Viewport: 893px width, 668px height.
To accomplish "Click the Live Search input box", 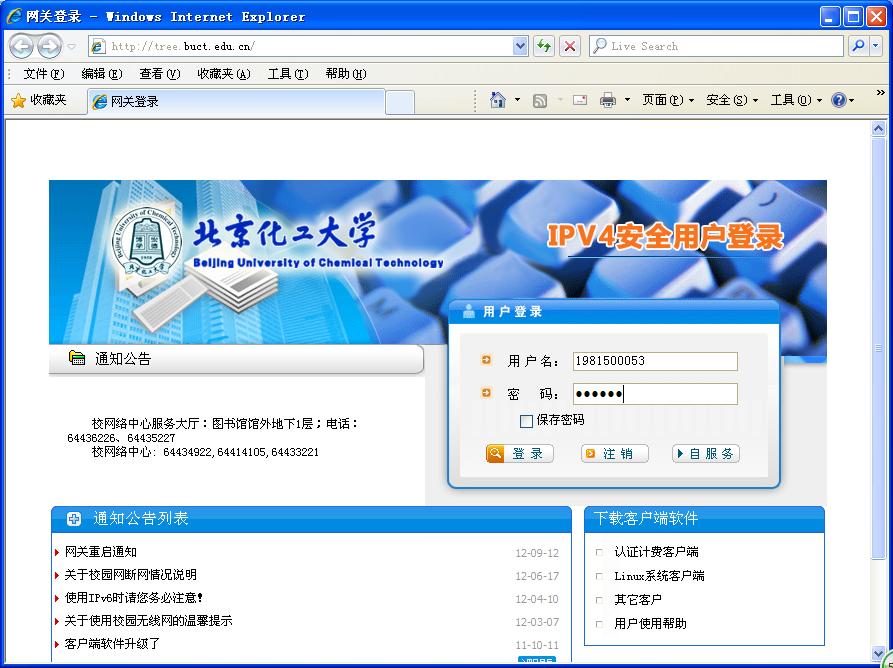I will (716, 46).
